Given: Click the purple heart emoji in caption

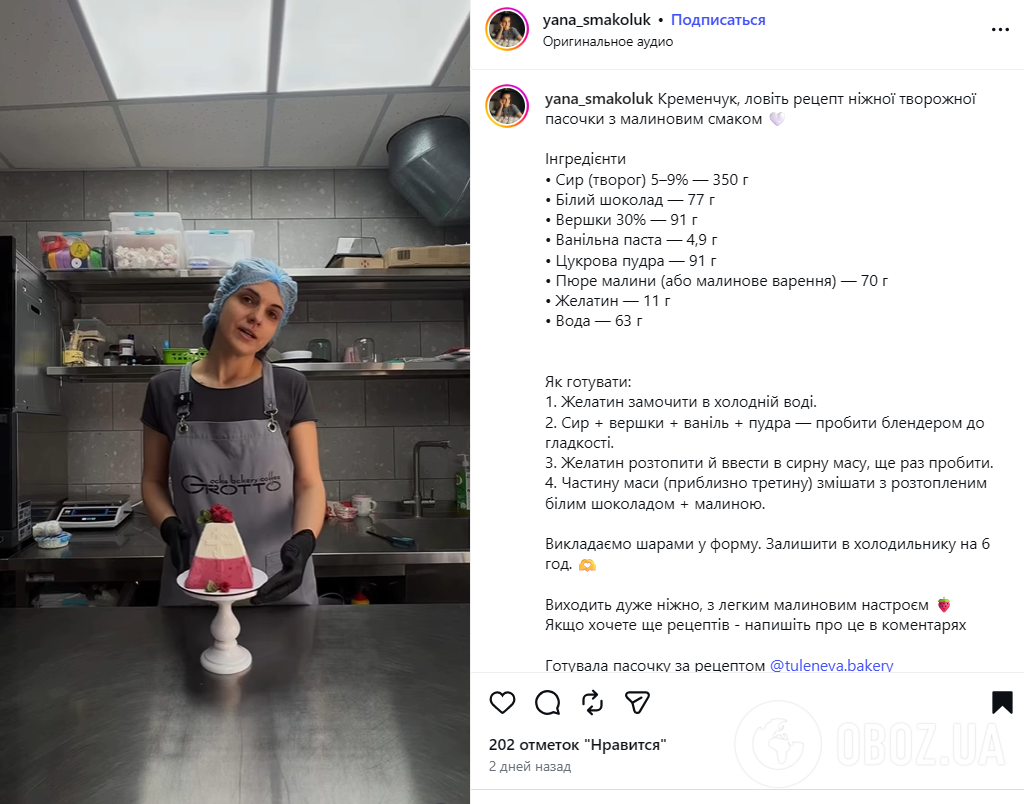Looking at the screenshot, I should click(776, 119).
